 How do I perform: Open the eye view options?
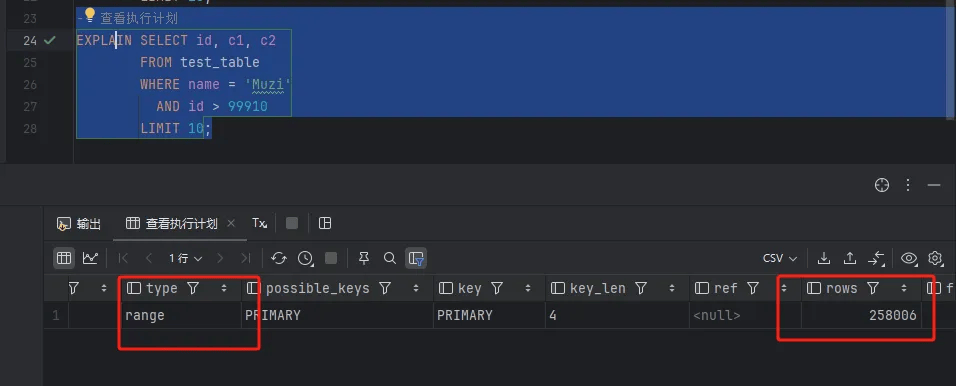(909, 259)
